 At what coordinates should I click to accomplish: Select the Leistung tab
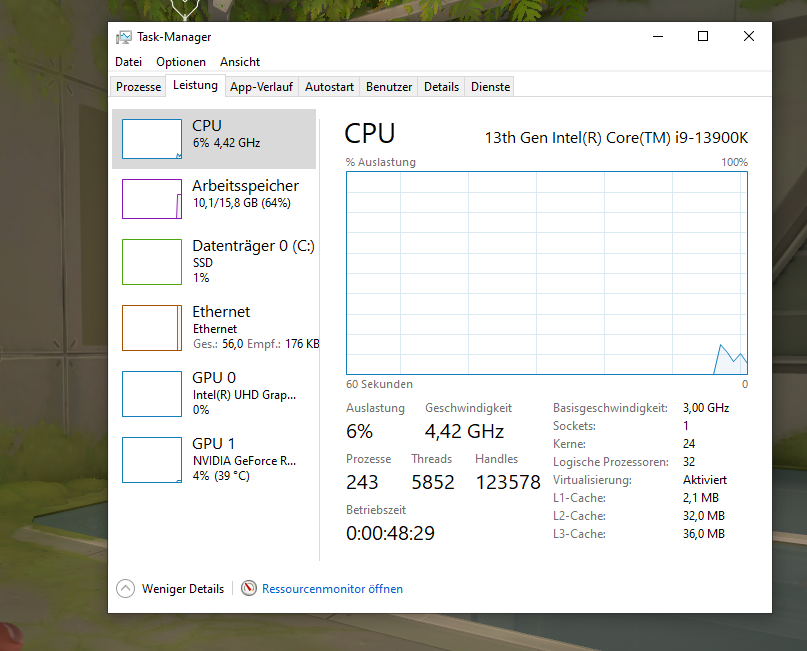(x=195, y=85)
